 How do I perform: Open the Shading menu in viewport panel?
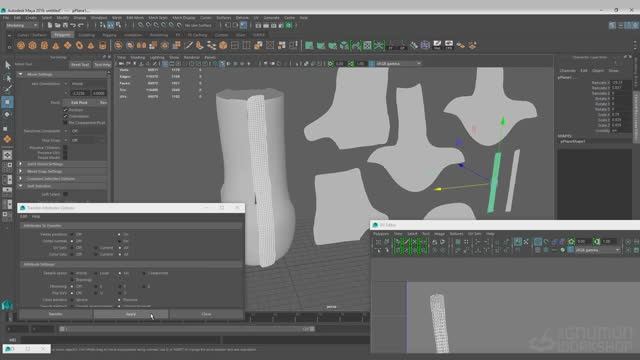(x=138, y=58)
